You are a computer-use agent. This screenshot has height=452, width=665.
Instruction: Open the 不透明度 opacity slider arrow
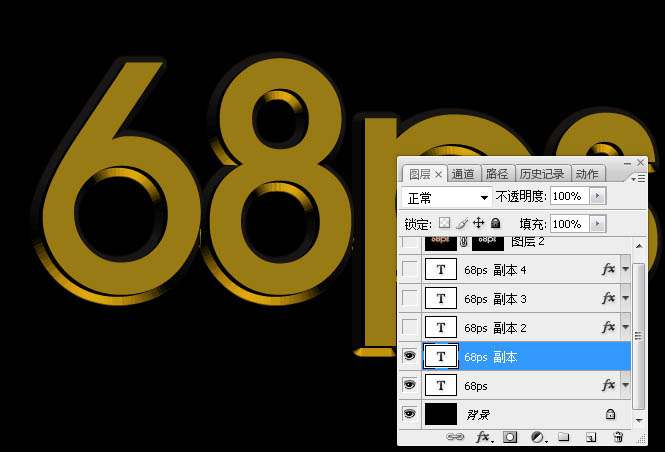tap(598, 196)
